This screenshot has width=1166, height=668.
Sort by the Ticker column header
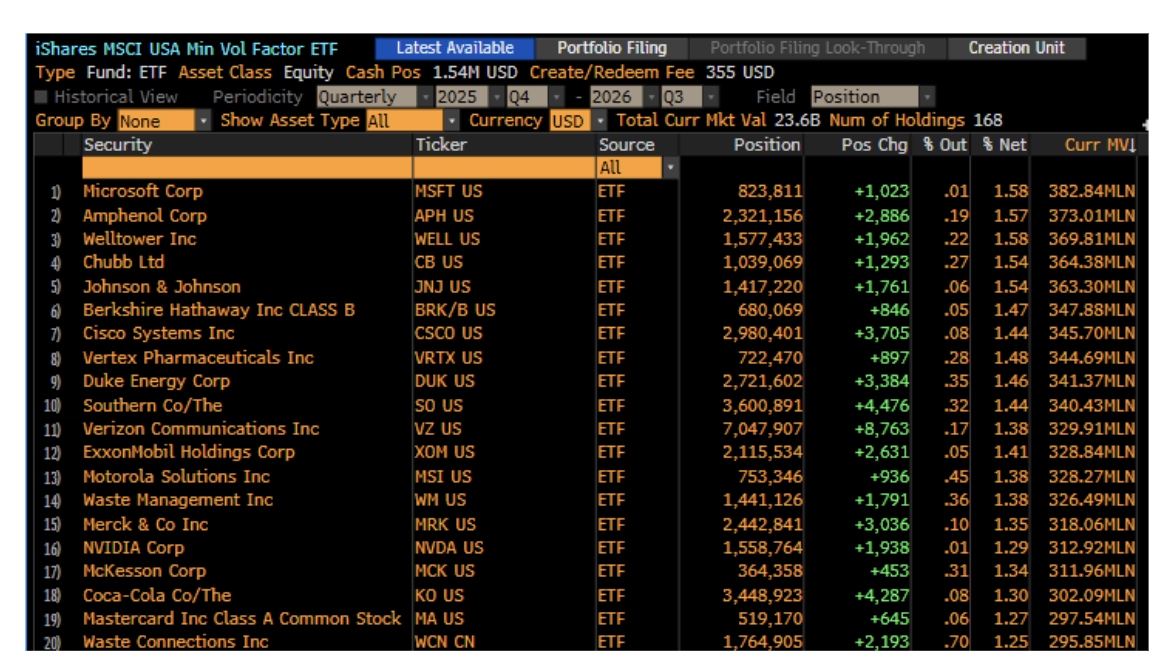[x=441, y=145]
